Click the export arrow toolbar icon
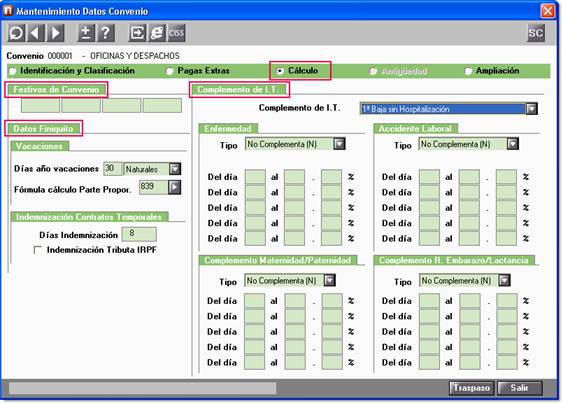563x404 pixels. (x=137, y=33)
